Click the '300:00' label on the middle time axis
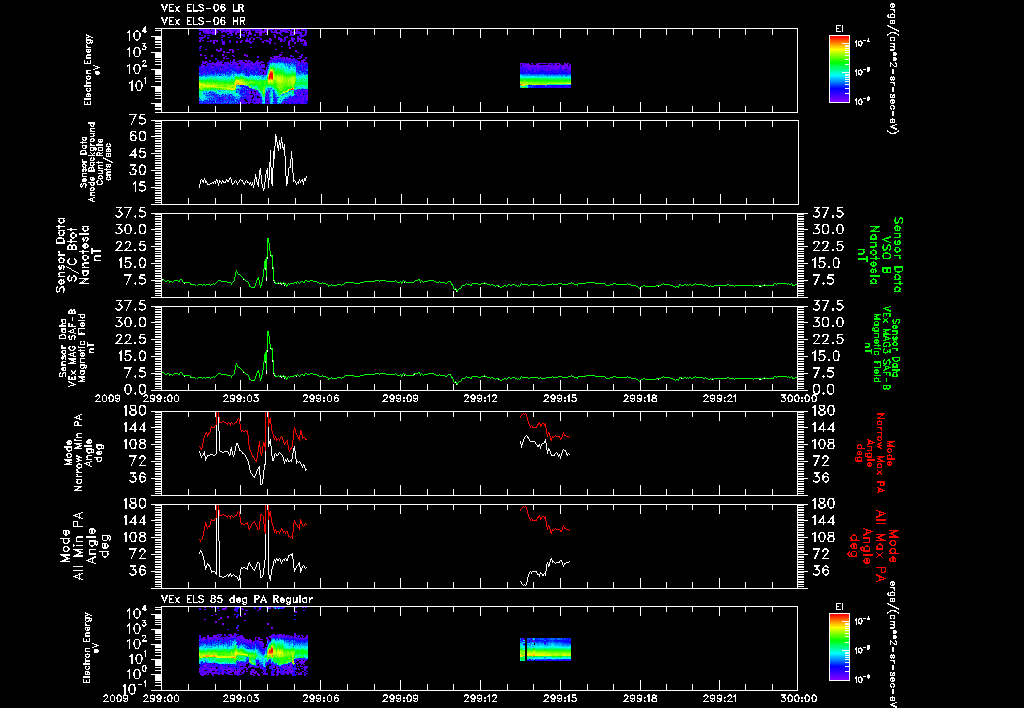The image size is (1024, 708). tap(798, 398)
